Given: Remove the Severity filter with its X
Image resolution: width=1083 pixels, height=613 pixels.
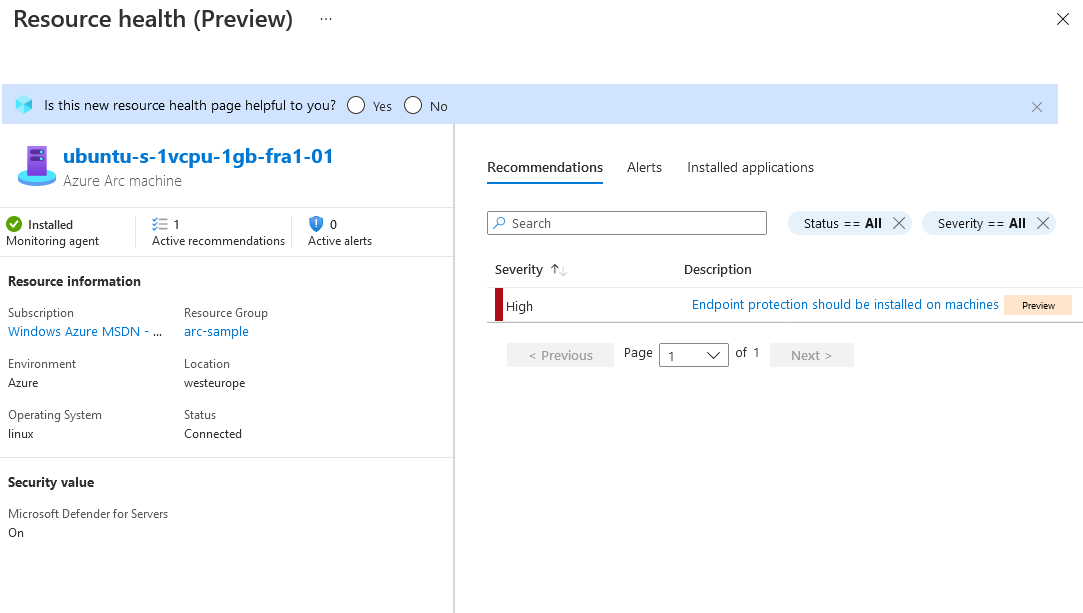Looking at the screenshot, I should [1043, 223].
